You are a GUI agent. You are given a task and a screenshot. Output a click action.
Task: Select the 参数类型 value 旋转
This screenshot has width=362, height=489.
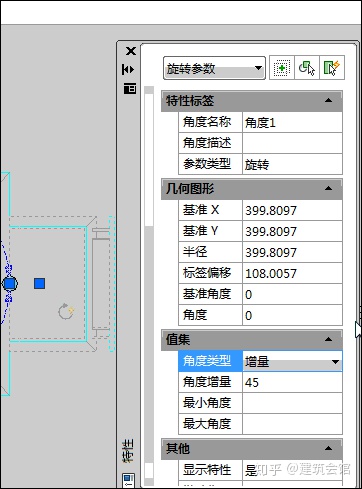(292, 164)
